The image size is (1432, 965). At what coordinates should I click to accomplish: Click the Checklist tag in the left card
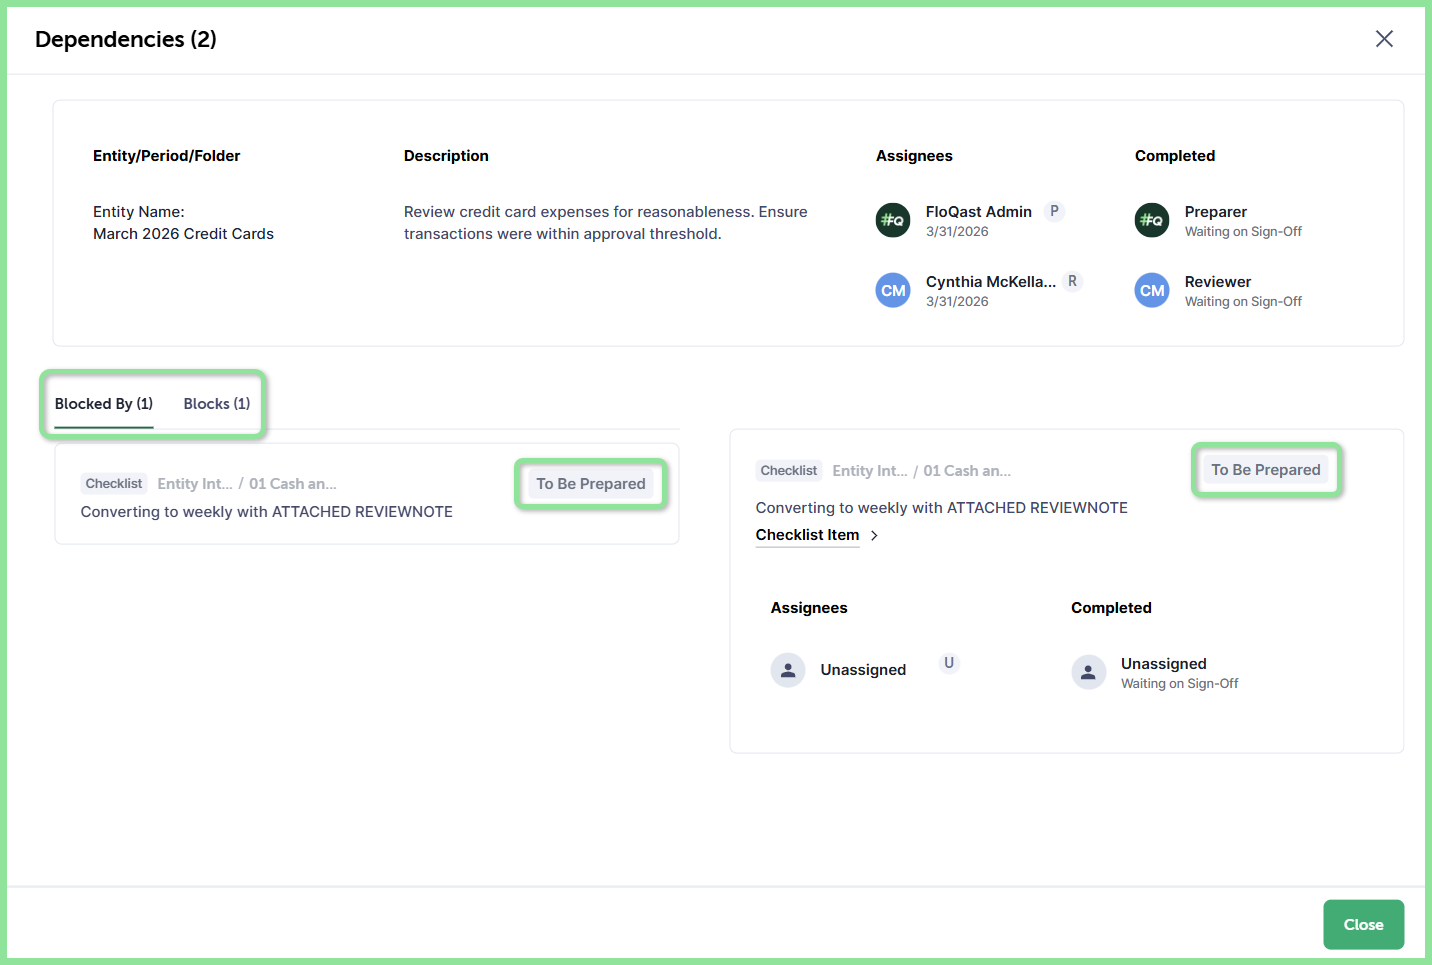pos(114,484)
